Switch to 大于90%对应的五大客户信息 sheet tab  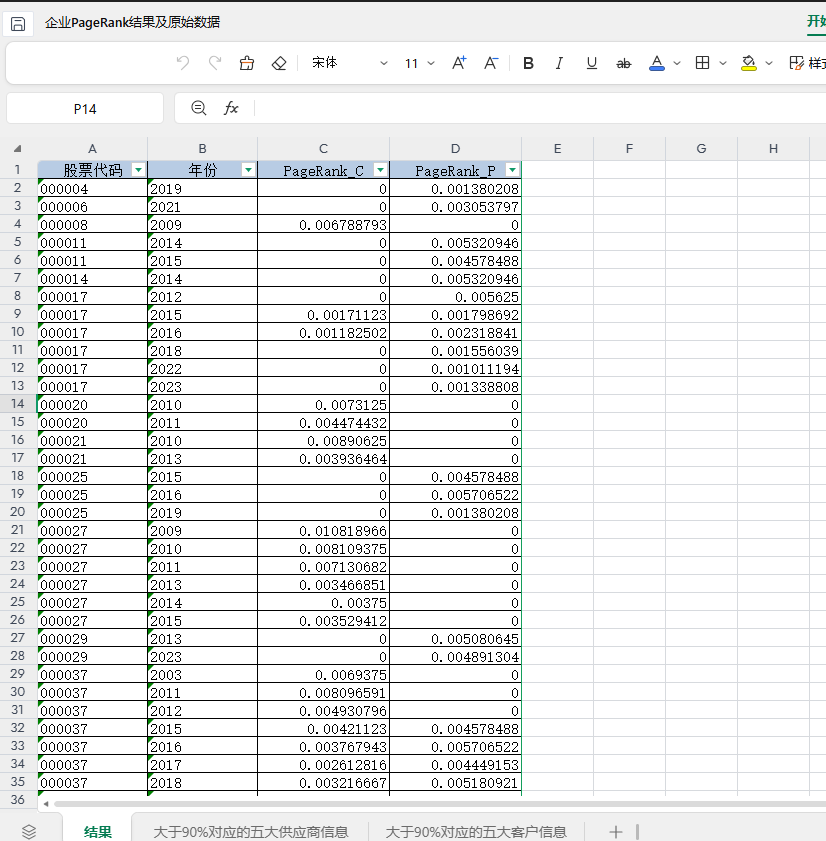click(476, 831)
